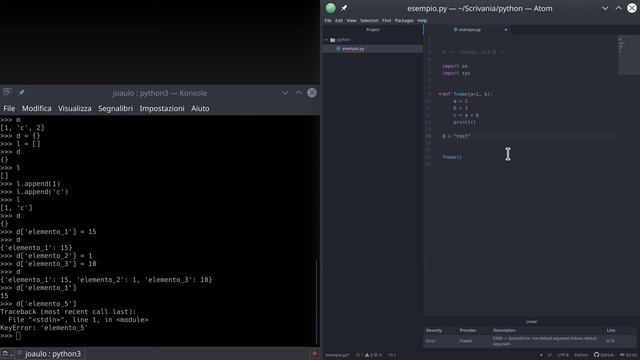Toggle pin icon in Atom title bar
The width and height of the screenshot is (640, 360).
pyautogui.click(x=344, y=8)
